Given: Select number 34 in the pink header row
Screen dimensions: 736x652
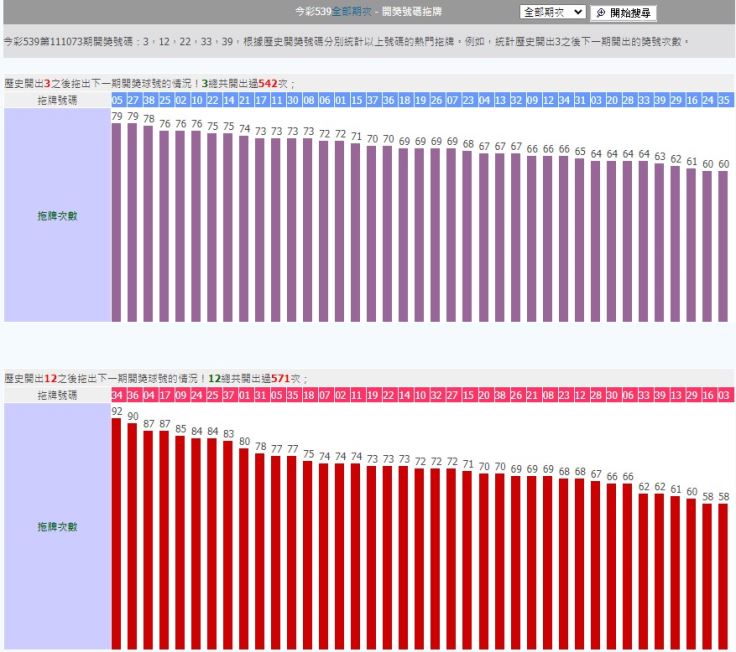Looking at the screenshot, I should 117,396.
